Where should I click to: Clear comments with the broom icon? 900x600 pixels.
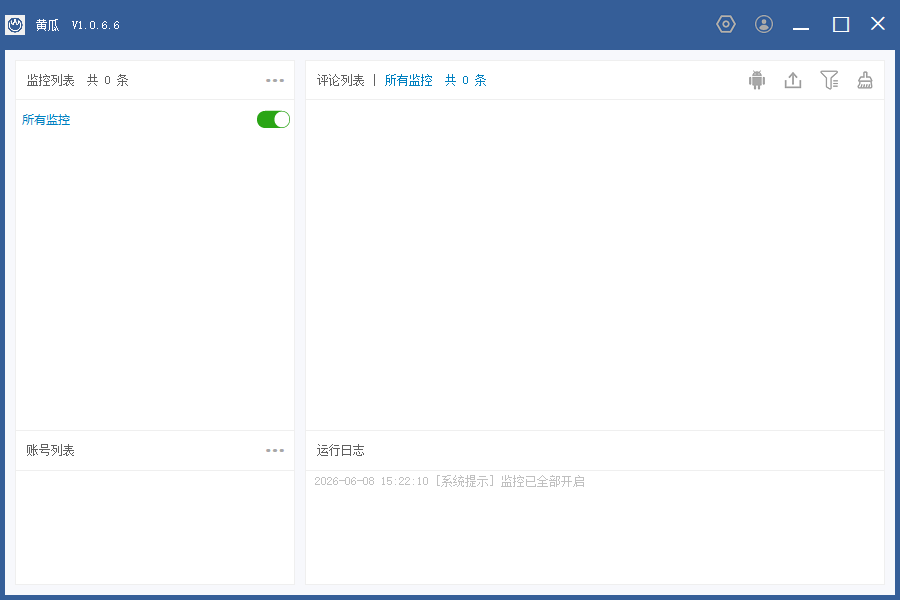pyautogui.click(x=865, y=80)
